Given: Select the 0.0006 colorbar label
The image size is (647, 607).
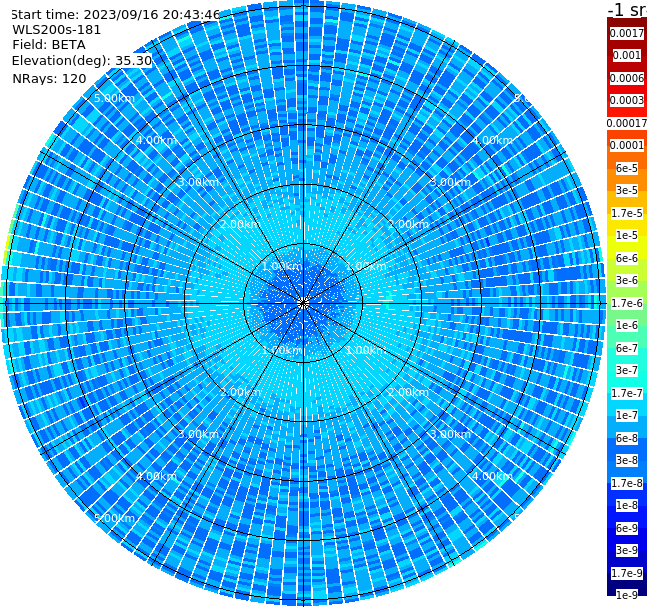Looking at the screenshot, I should tap(627, 78).
